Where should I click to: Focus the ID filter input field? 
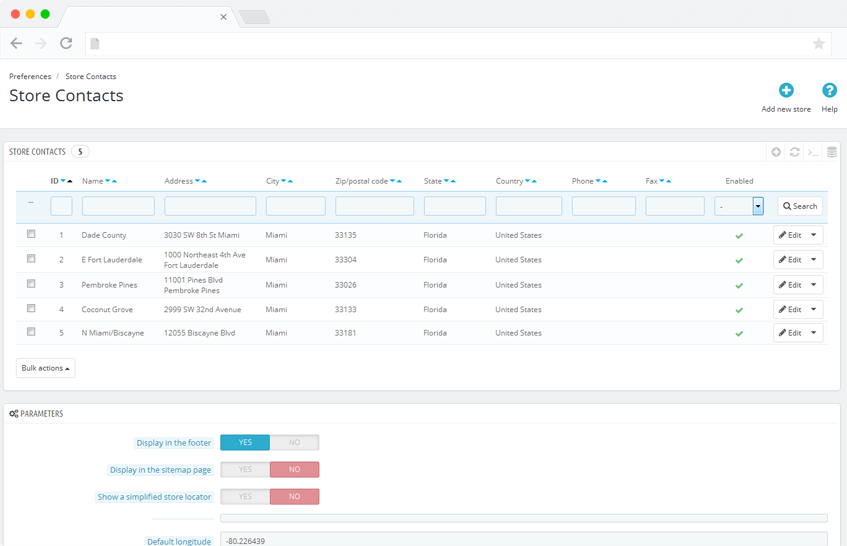click(61, 206)
